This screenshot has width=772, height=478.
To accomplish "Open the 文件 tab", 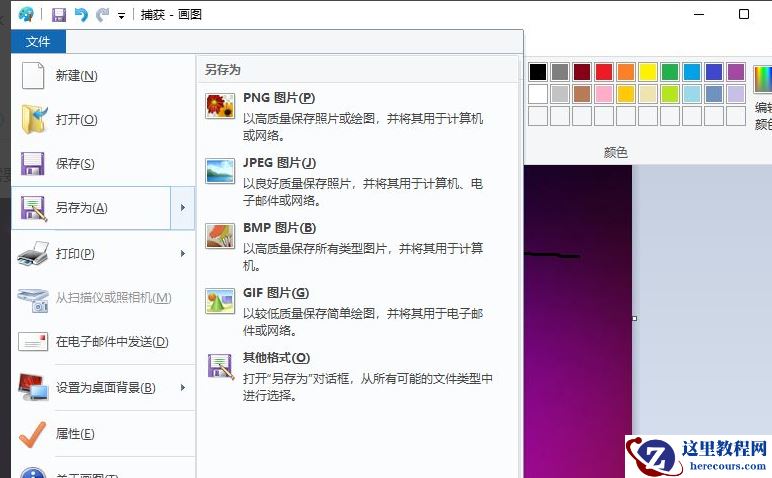I will (38, 41).
